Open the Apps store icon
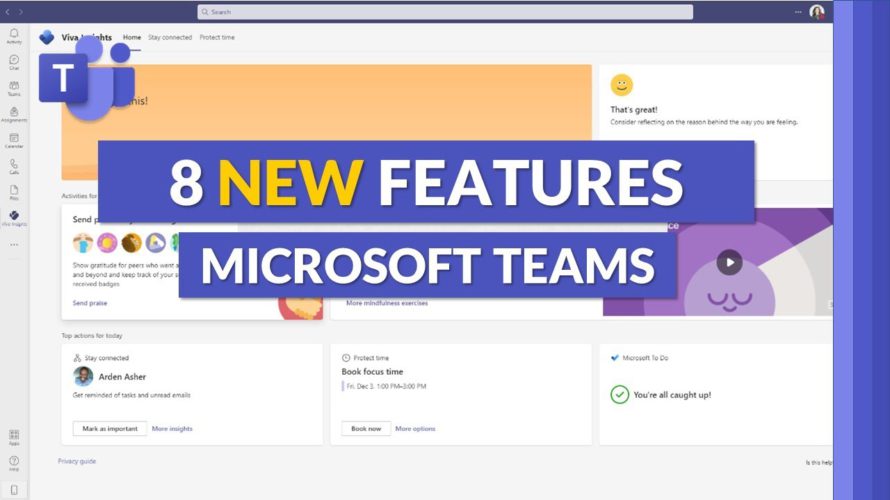This screenshot has height=500, width=890. [14, 438]
